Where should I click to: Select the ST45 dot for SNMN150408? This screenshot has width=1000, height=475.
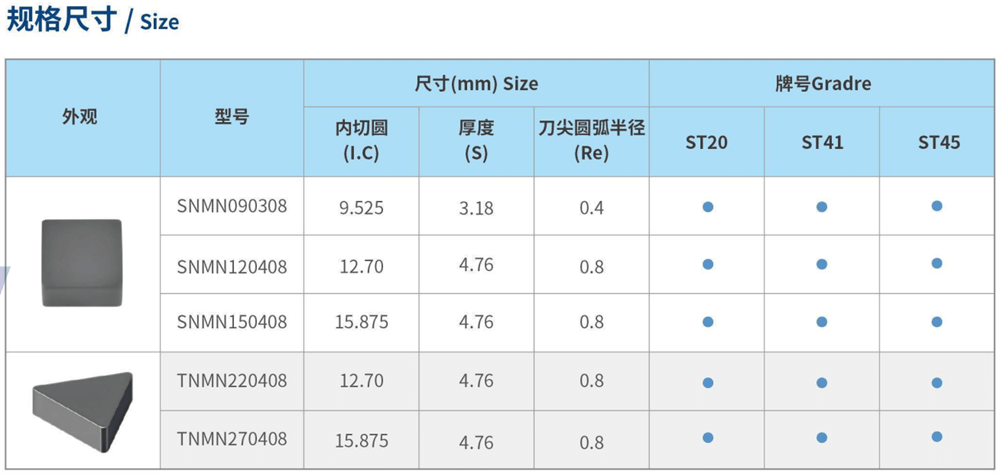click(936, 322)
